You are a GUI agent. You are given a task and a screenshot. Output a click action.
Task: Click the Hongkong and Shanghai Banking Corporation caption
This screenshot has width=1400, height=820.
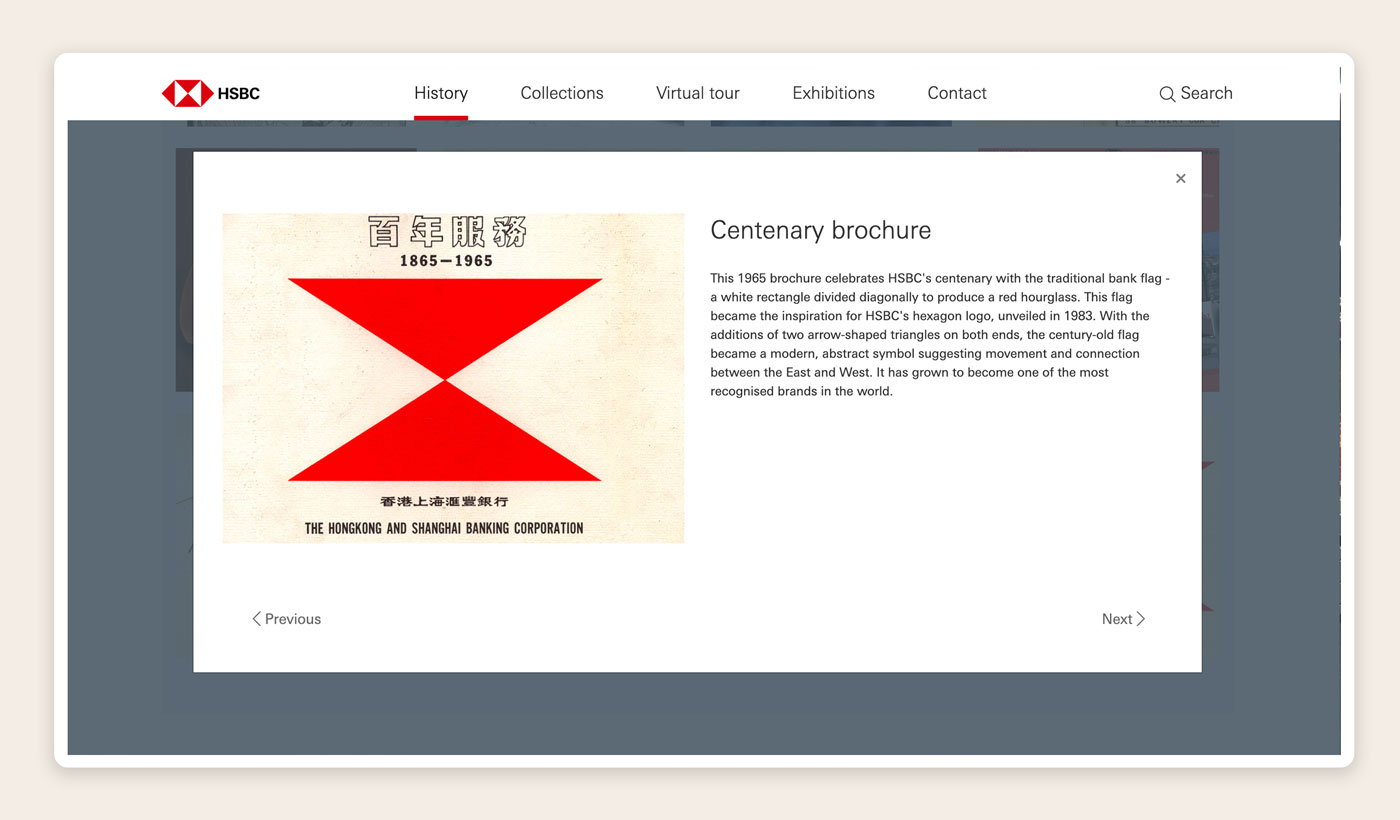pyautogui.click(x=444, y=528)
